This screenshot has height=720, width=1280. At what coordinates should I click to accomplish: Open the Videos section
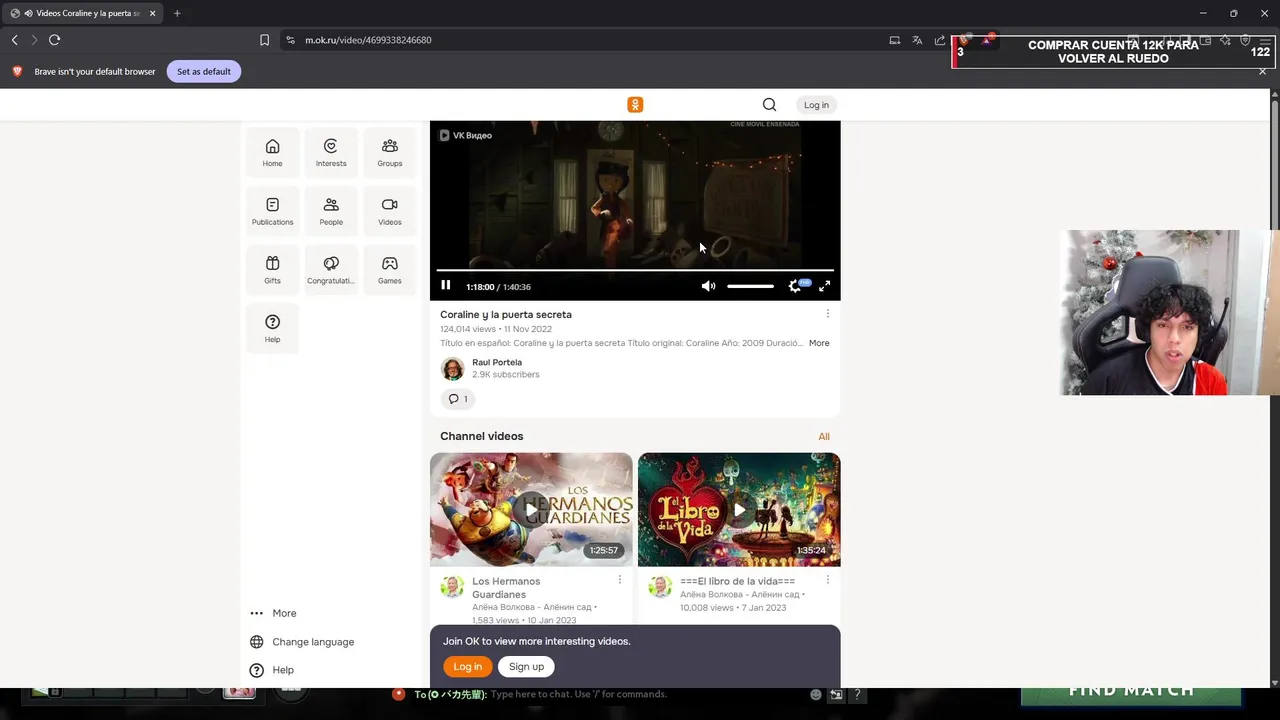point(390,212)
